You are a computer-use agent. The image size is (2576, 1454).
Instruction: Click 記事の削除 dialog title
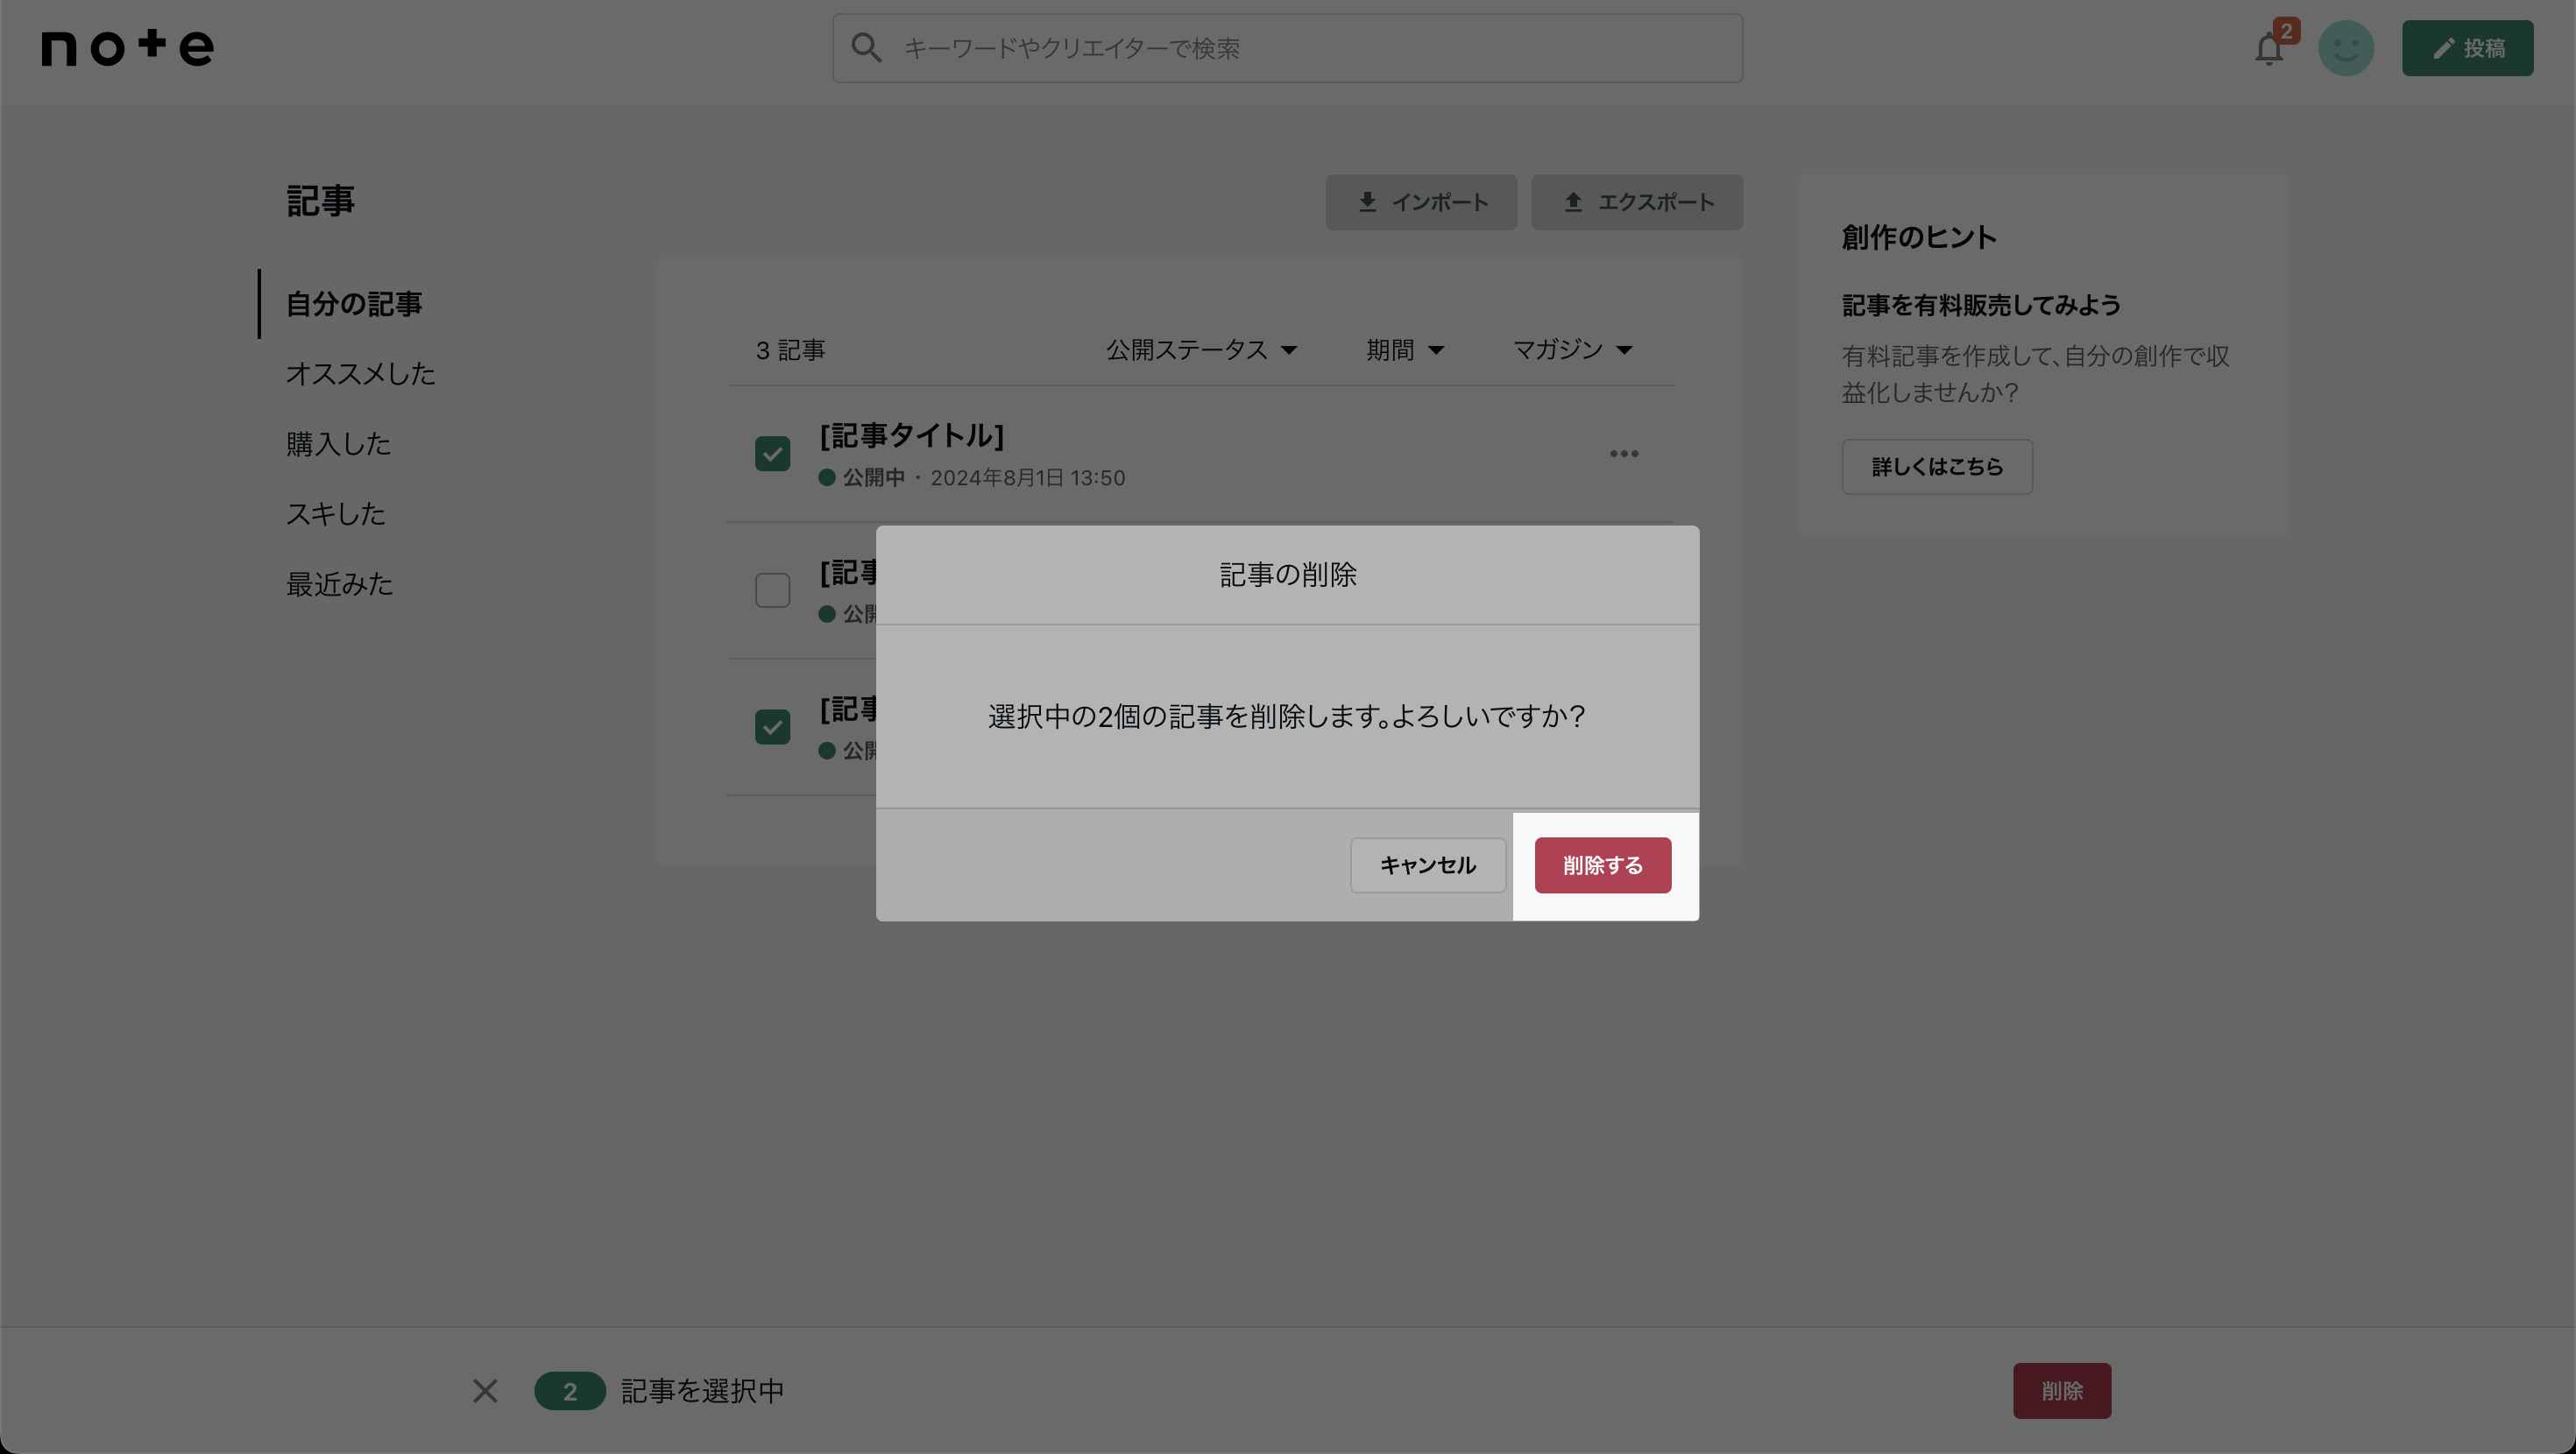tap(1287, 575)
